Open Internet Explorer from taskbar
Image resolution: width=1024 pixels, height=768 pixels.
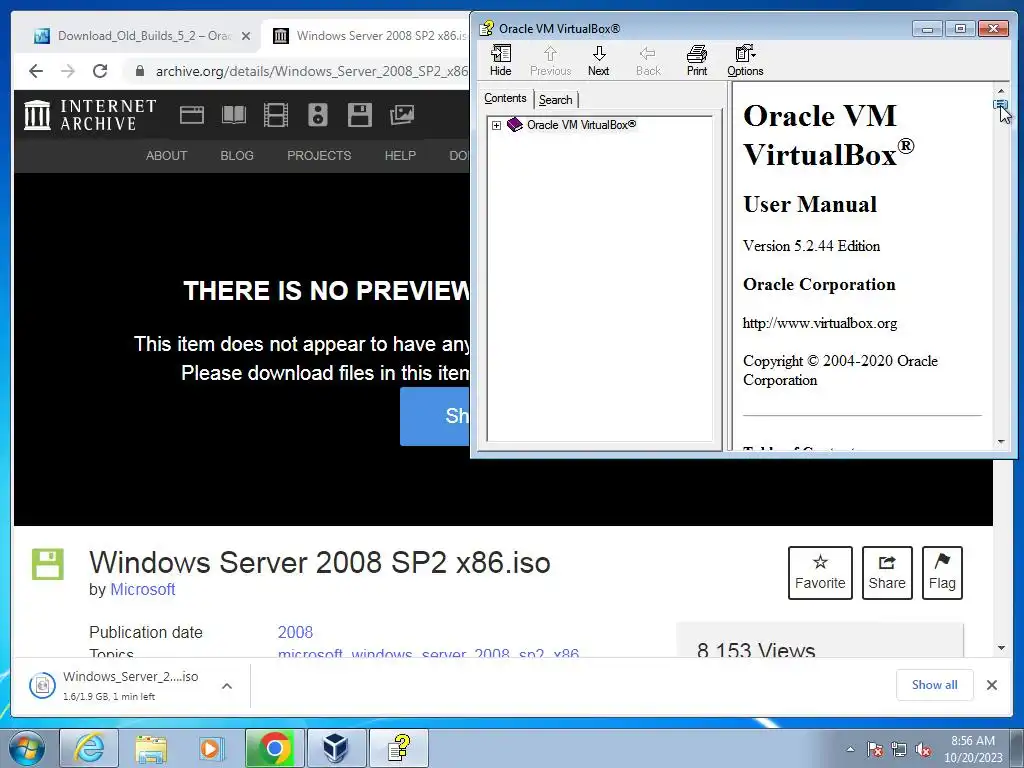pyautogui.click(x=89, y=748)
